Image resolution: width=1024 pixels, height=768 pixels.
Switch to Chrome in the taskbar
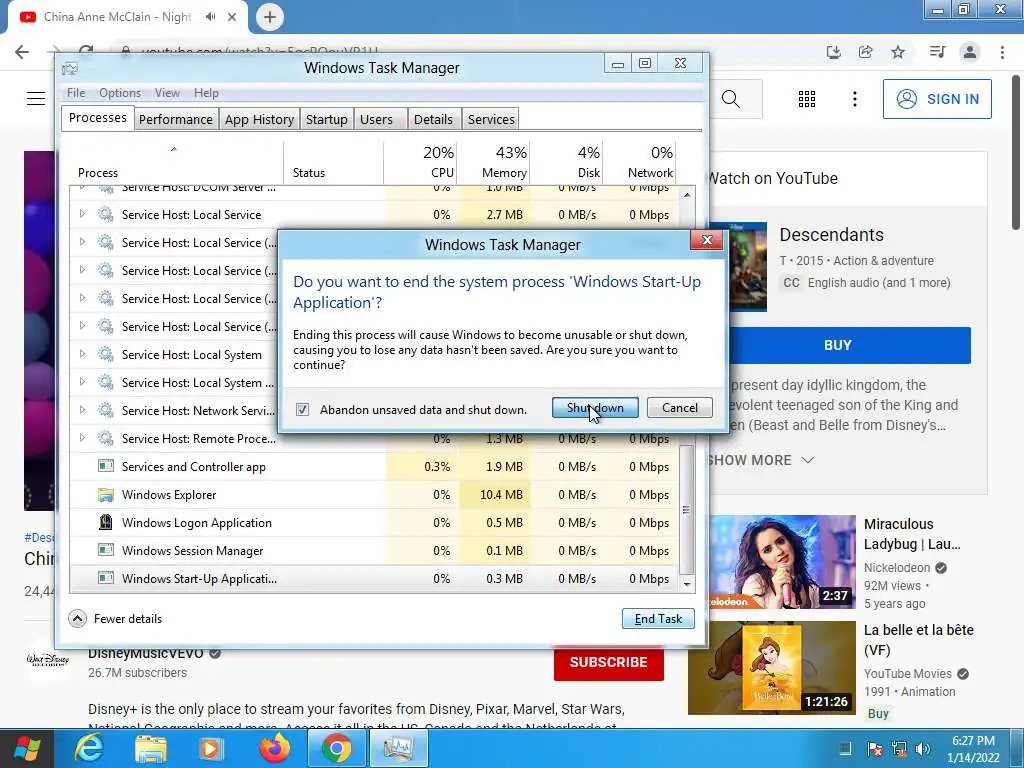(x=336, y=748)
